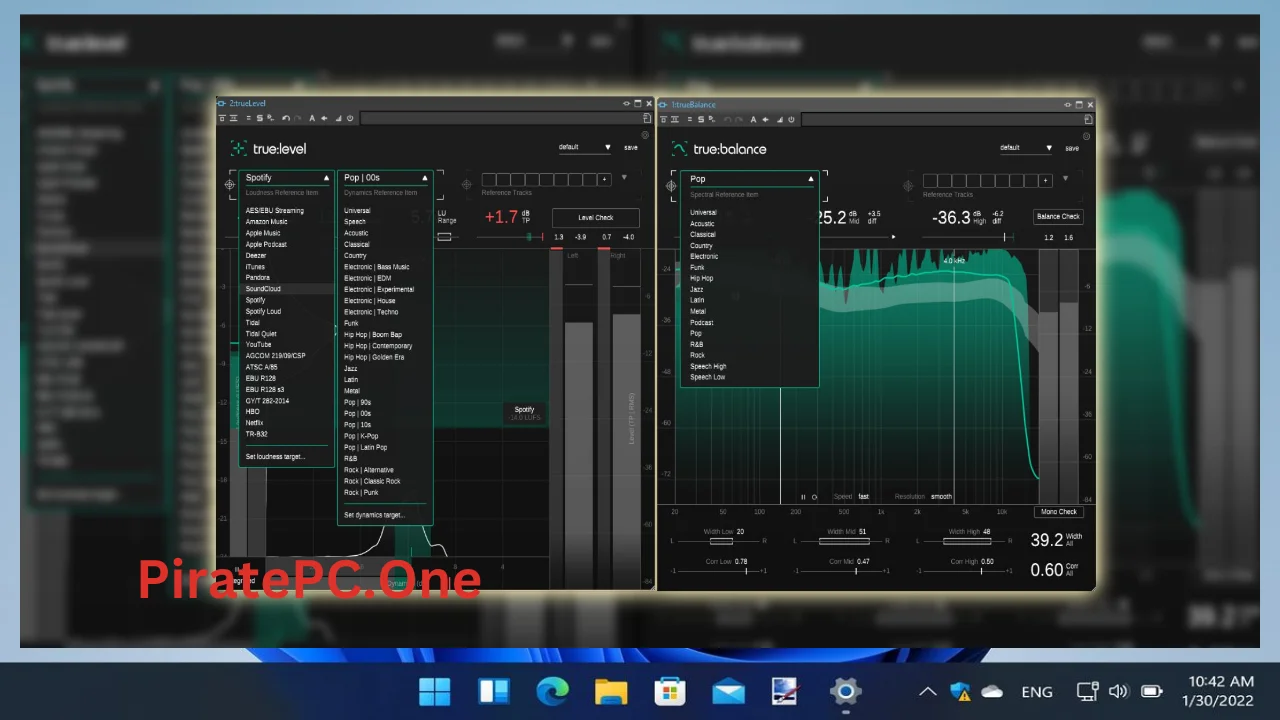Toggle bypass power icon in trueBalance toolbar
1280x720 pixels.
point(791,119)
